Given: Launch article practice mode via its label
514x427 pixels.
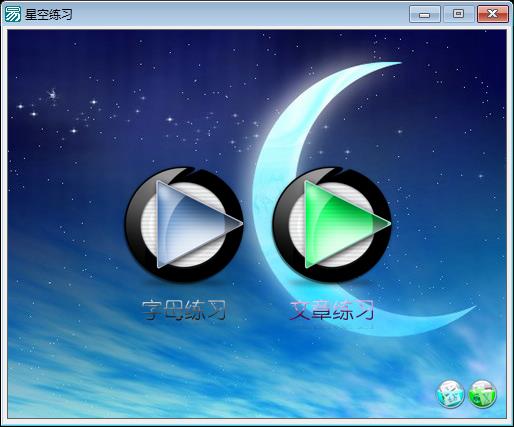Looking at the screenshot, I should click(x=332, y=310).
